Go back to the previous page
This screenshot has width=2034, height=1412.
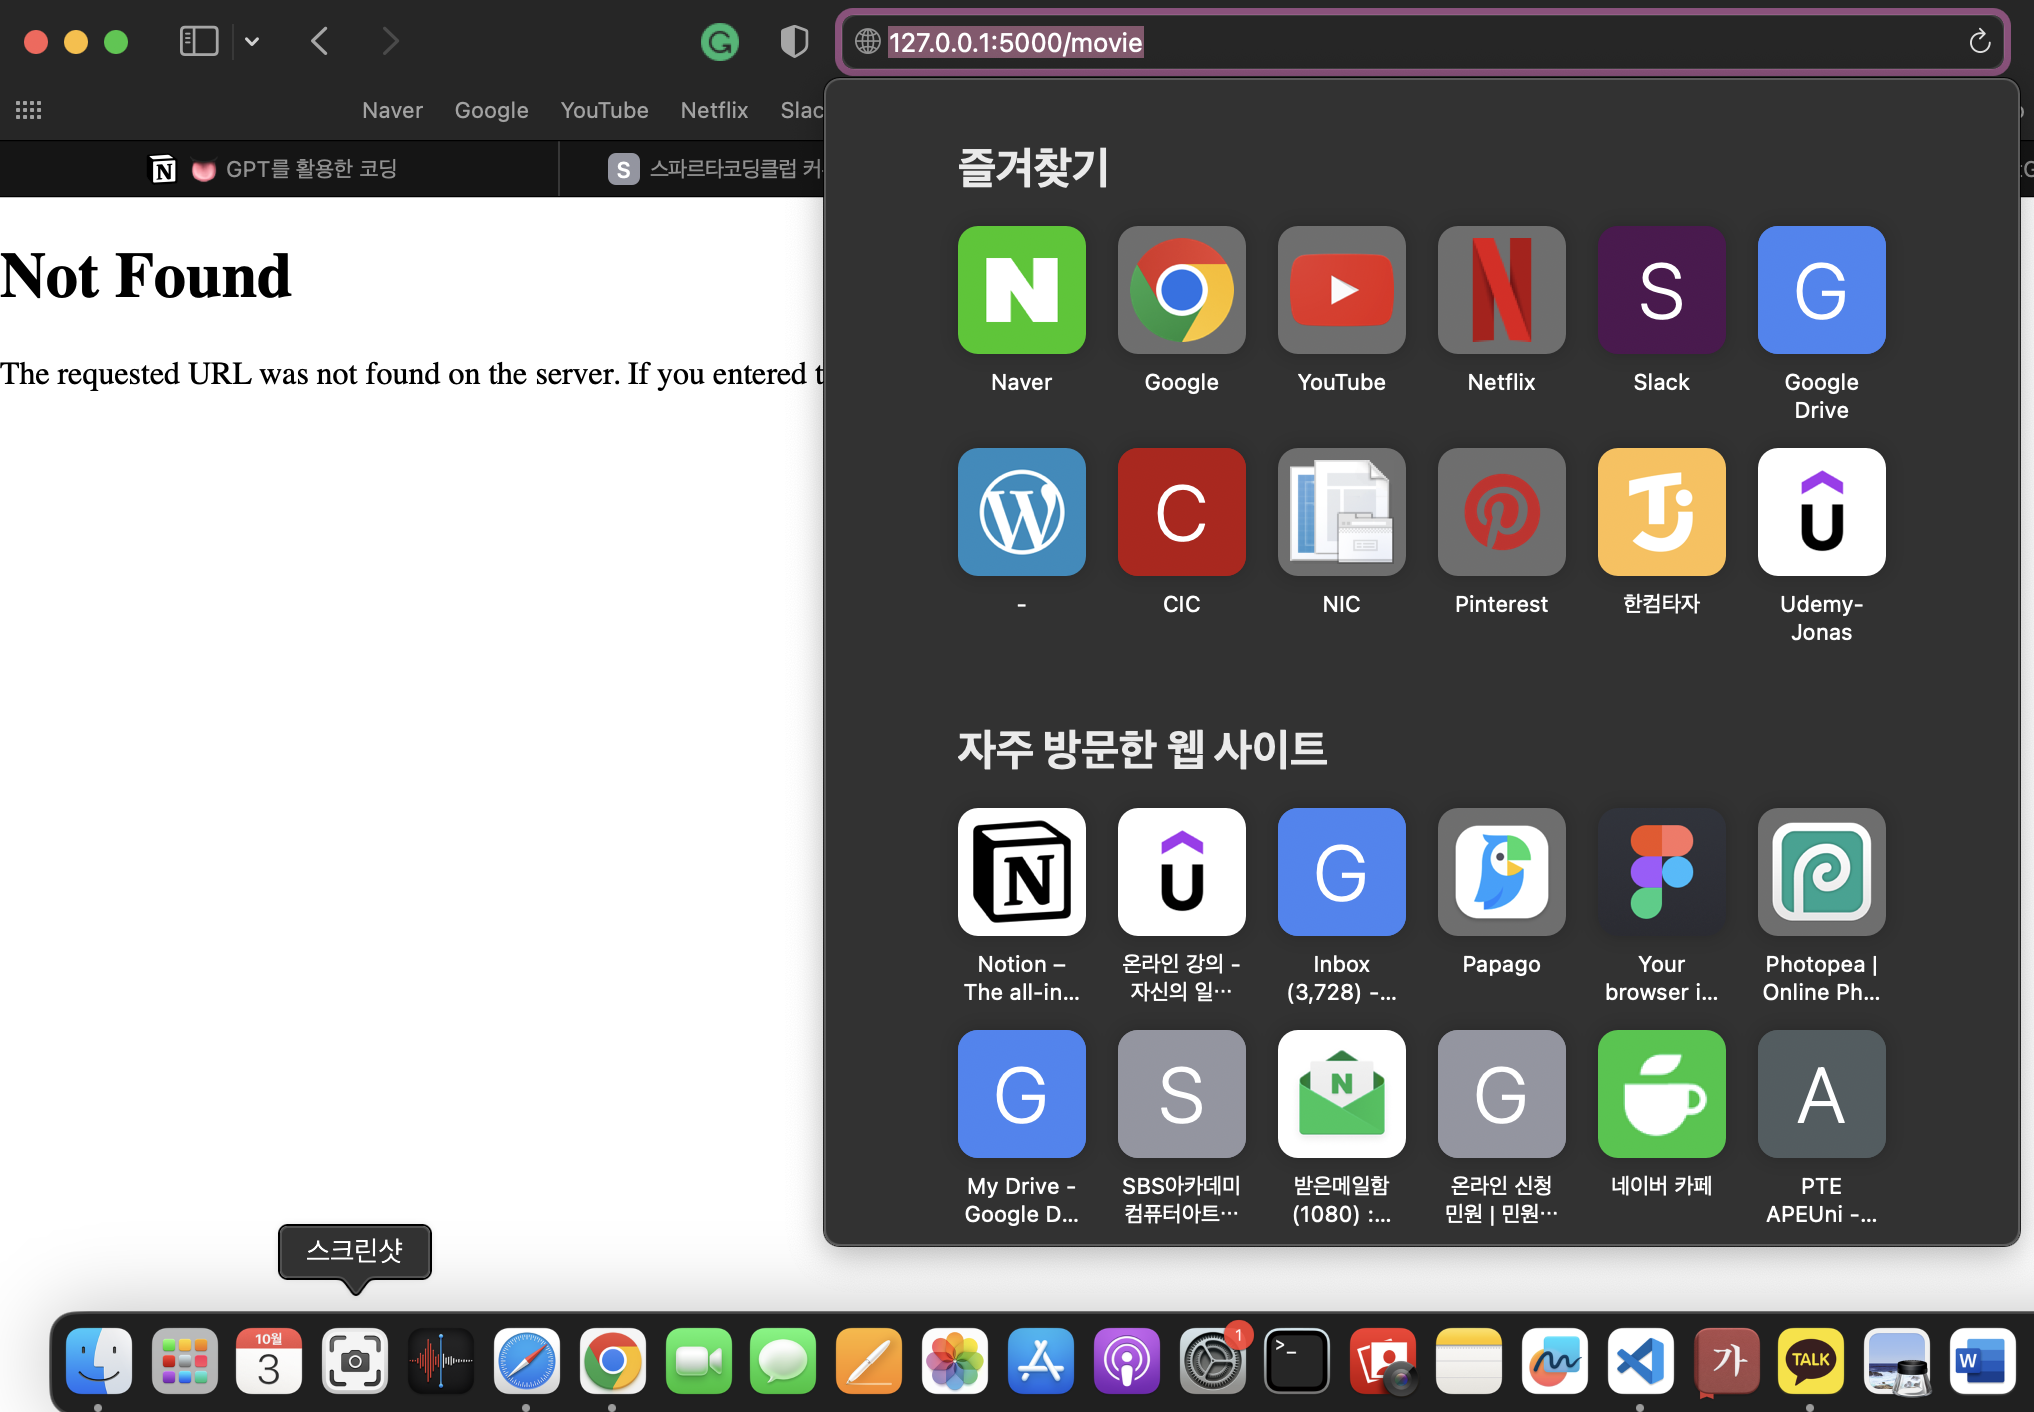pyautogui.click(x=320, y=41)
